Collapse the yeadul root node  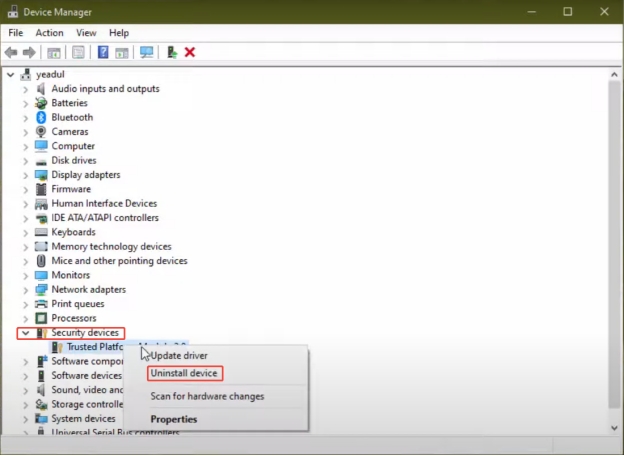pos(11,74)
